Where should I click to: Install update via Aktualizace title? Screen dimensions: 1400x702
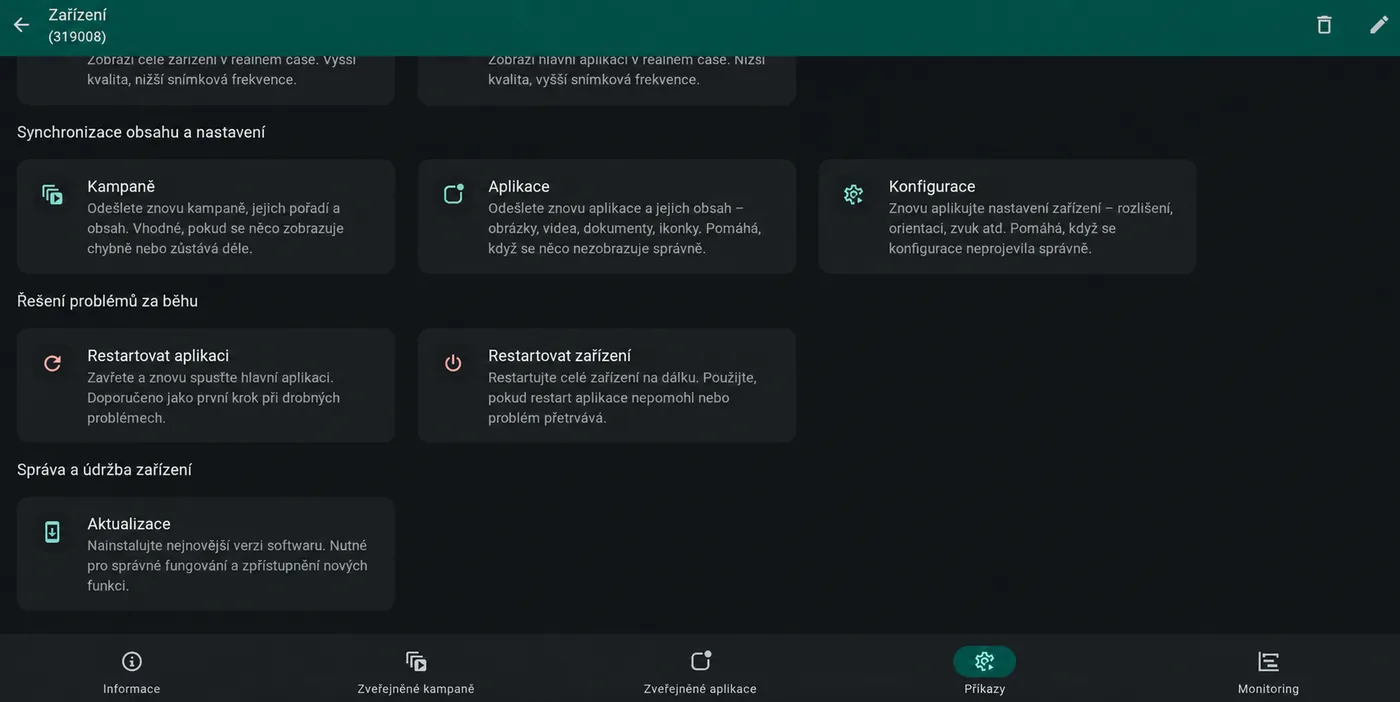(x=129, y=524)
